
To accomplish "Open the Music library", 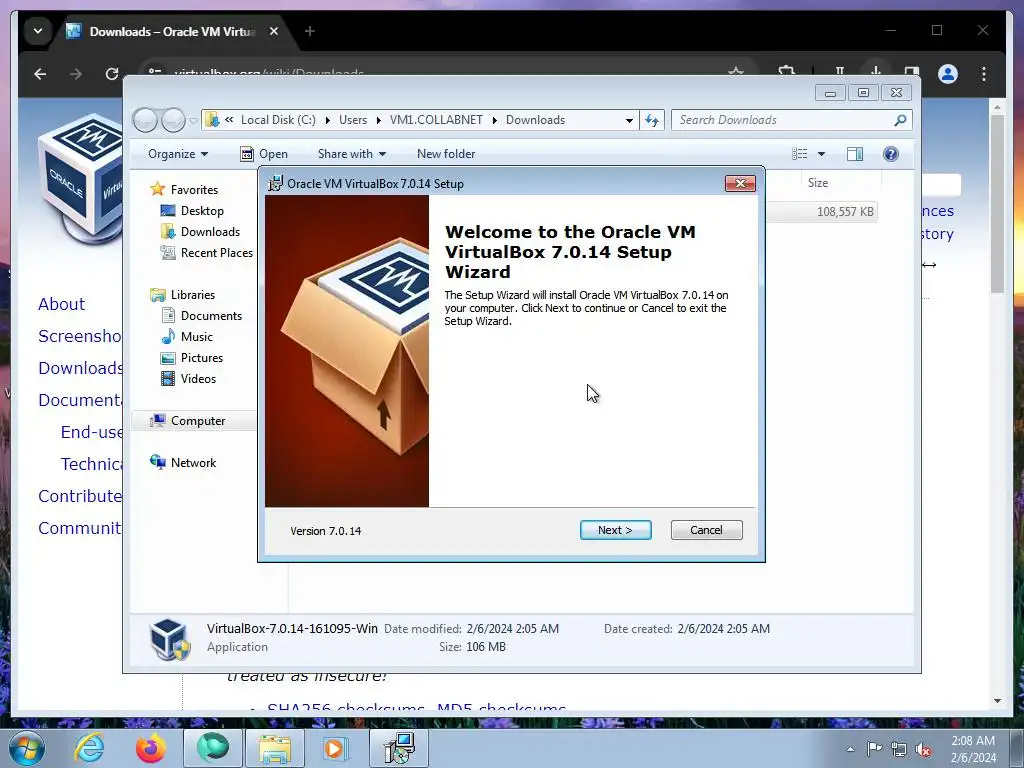I will pos(197,336).
